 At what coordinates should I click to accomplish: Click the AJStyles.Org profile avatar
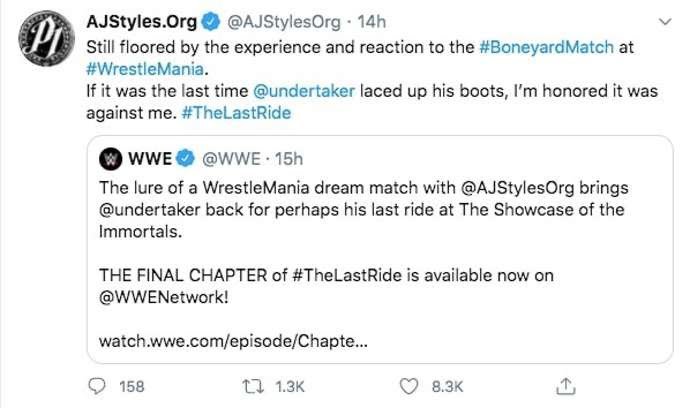pos(47,38)
